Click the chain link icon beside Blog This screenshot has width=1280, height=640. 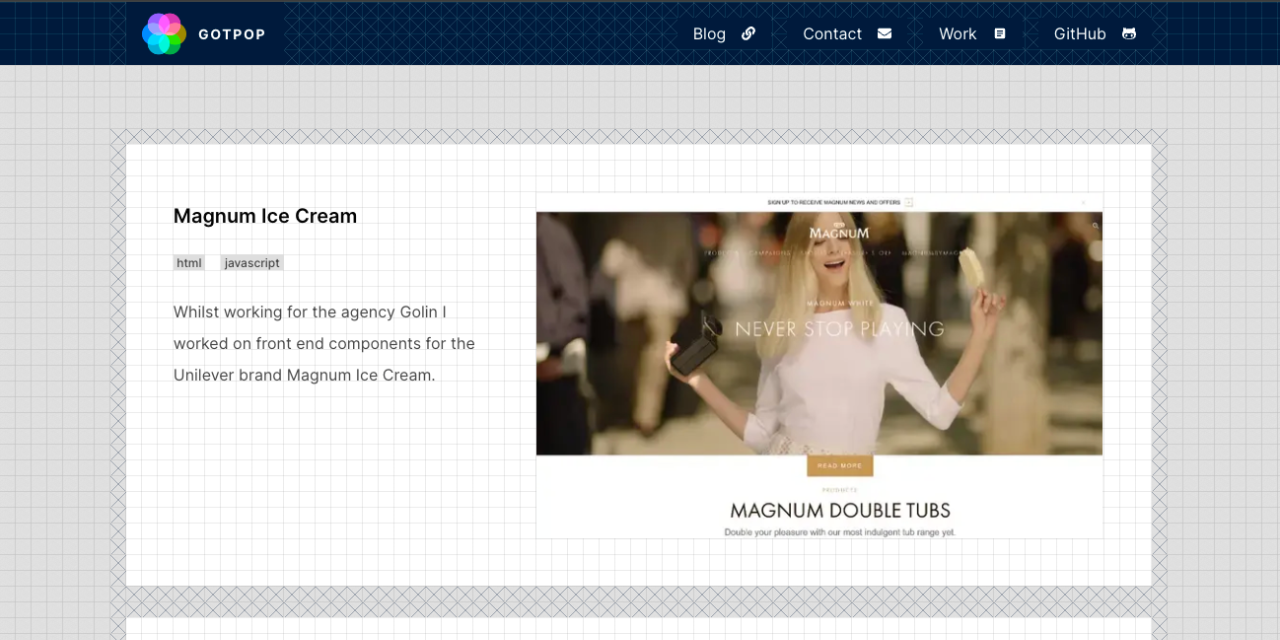point(748,34)
